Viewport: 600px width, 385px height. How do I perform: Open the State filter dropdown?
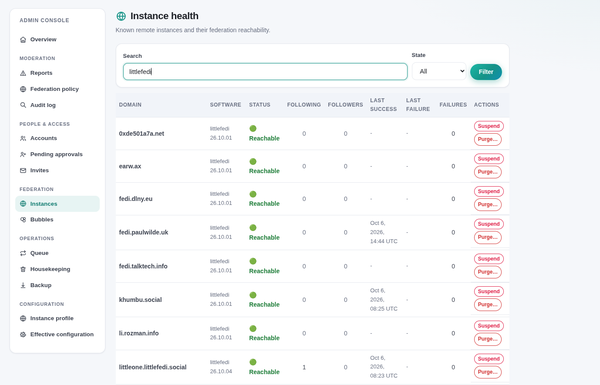tap(439, 71)
